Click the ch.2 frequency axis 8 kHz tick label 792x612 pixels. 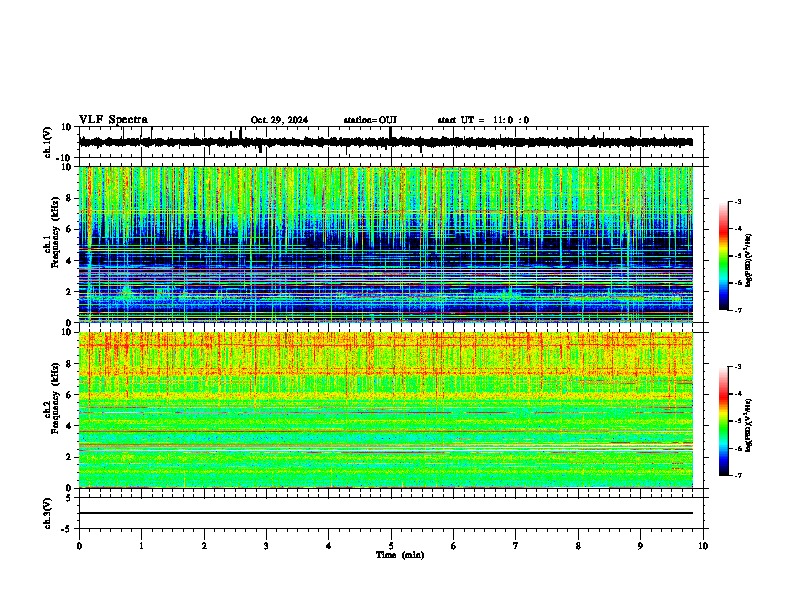[x=70, y=364]
